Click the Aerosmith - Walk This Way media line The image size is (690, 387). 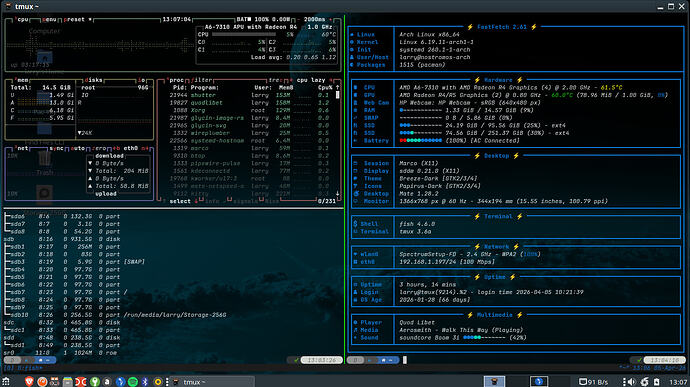pyautogui.click(x=461, y=330)
